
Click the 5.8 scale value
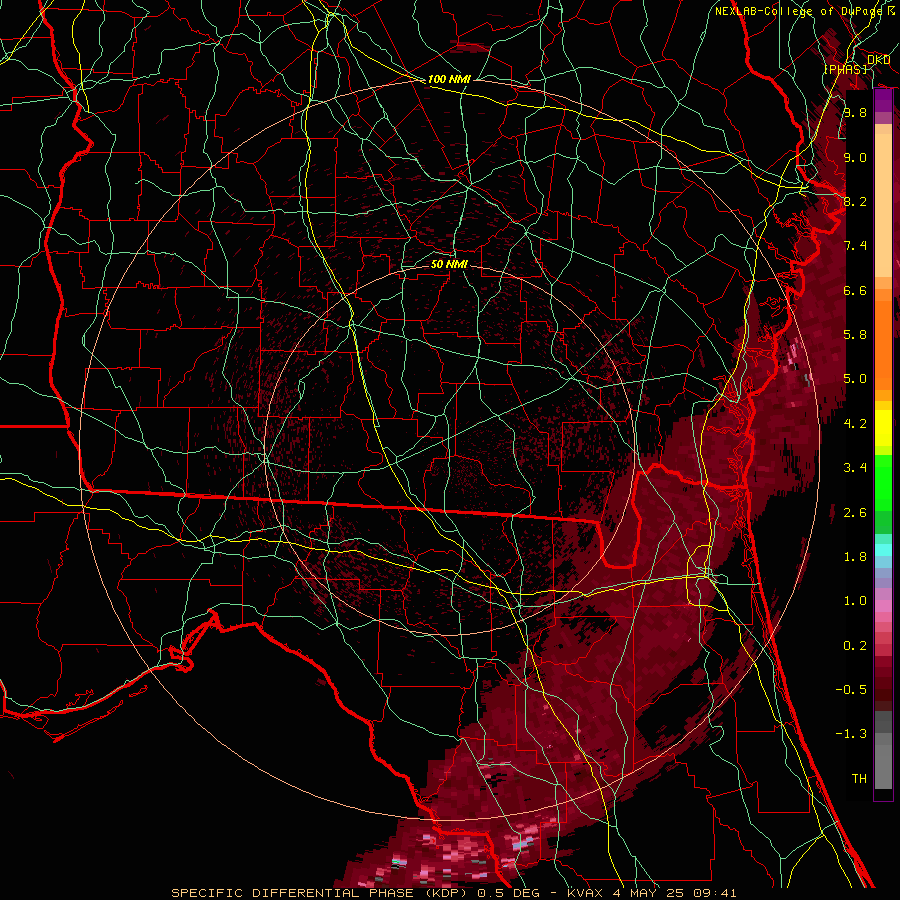click(x=855, y=334)
